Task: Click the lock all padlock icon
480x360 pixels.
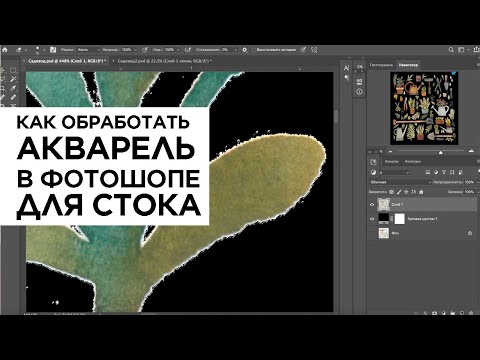Action: tap(421, 192)
